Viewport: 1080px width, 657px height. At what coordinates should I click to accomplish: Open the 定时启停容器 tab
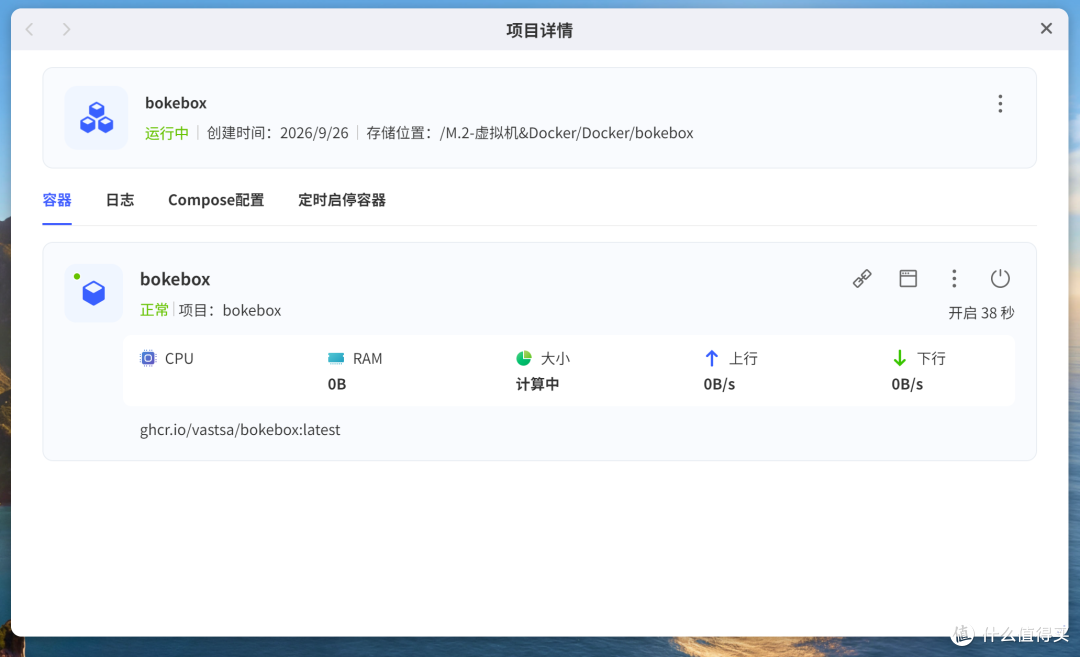[x=342, y=200]
